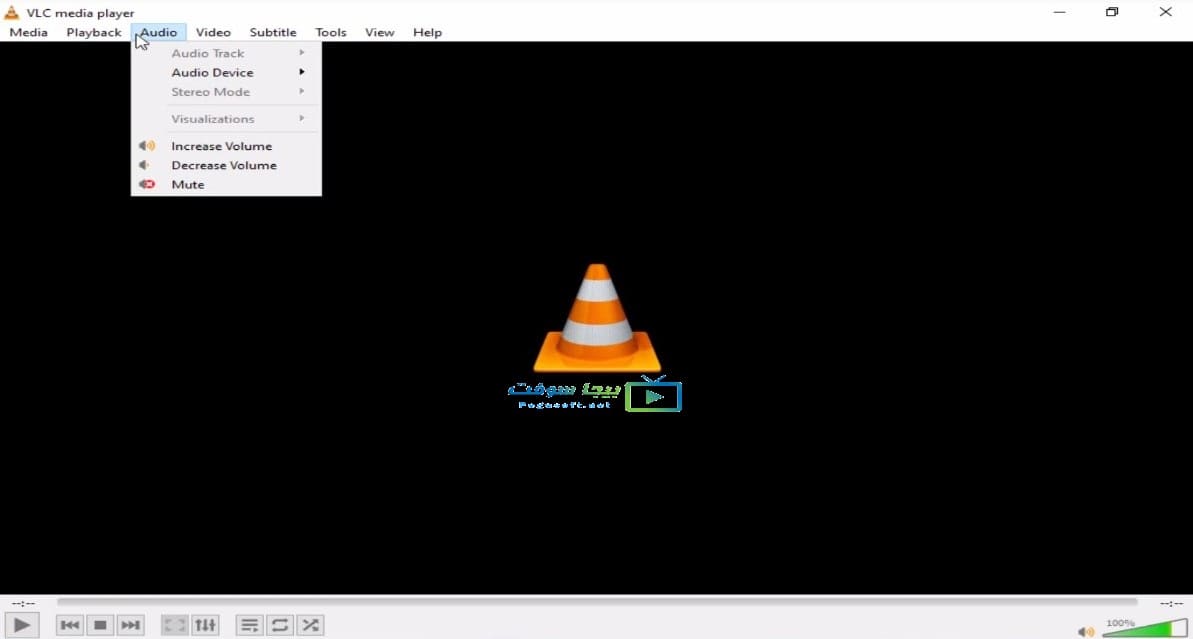Viewport: 1193px width, 639px height.
Task: Click the elapsed time label
Action: [23, 603]
